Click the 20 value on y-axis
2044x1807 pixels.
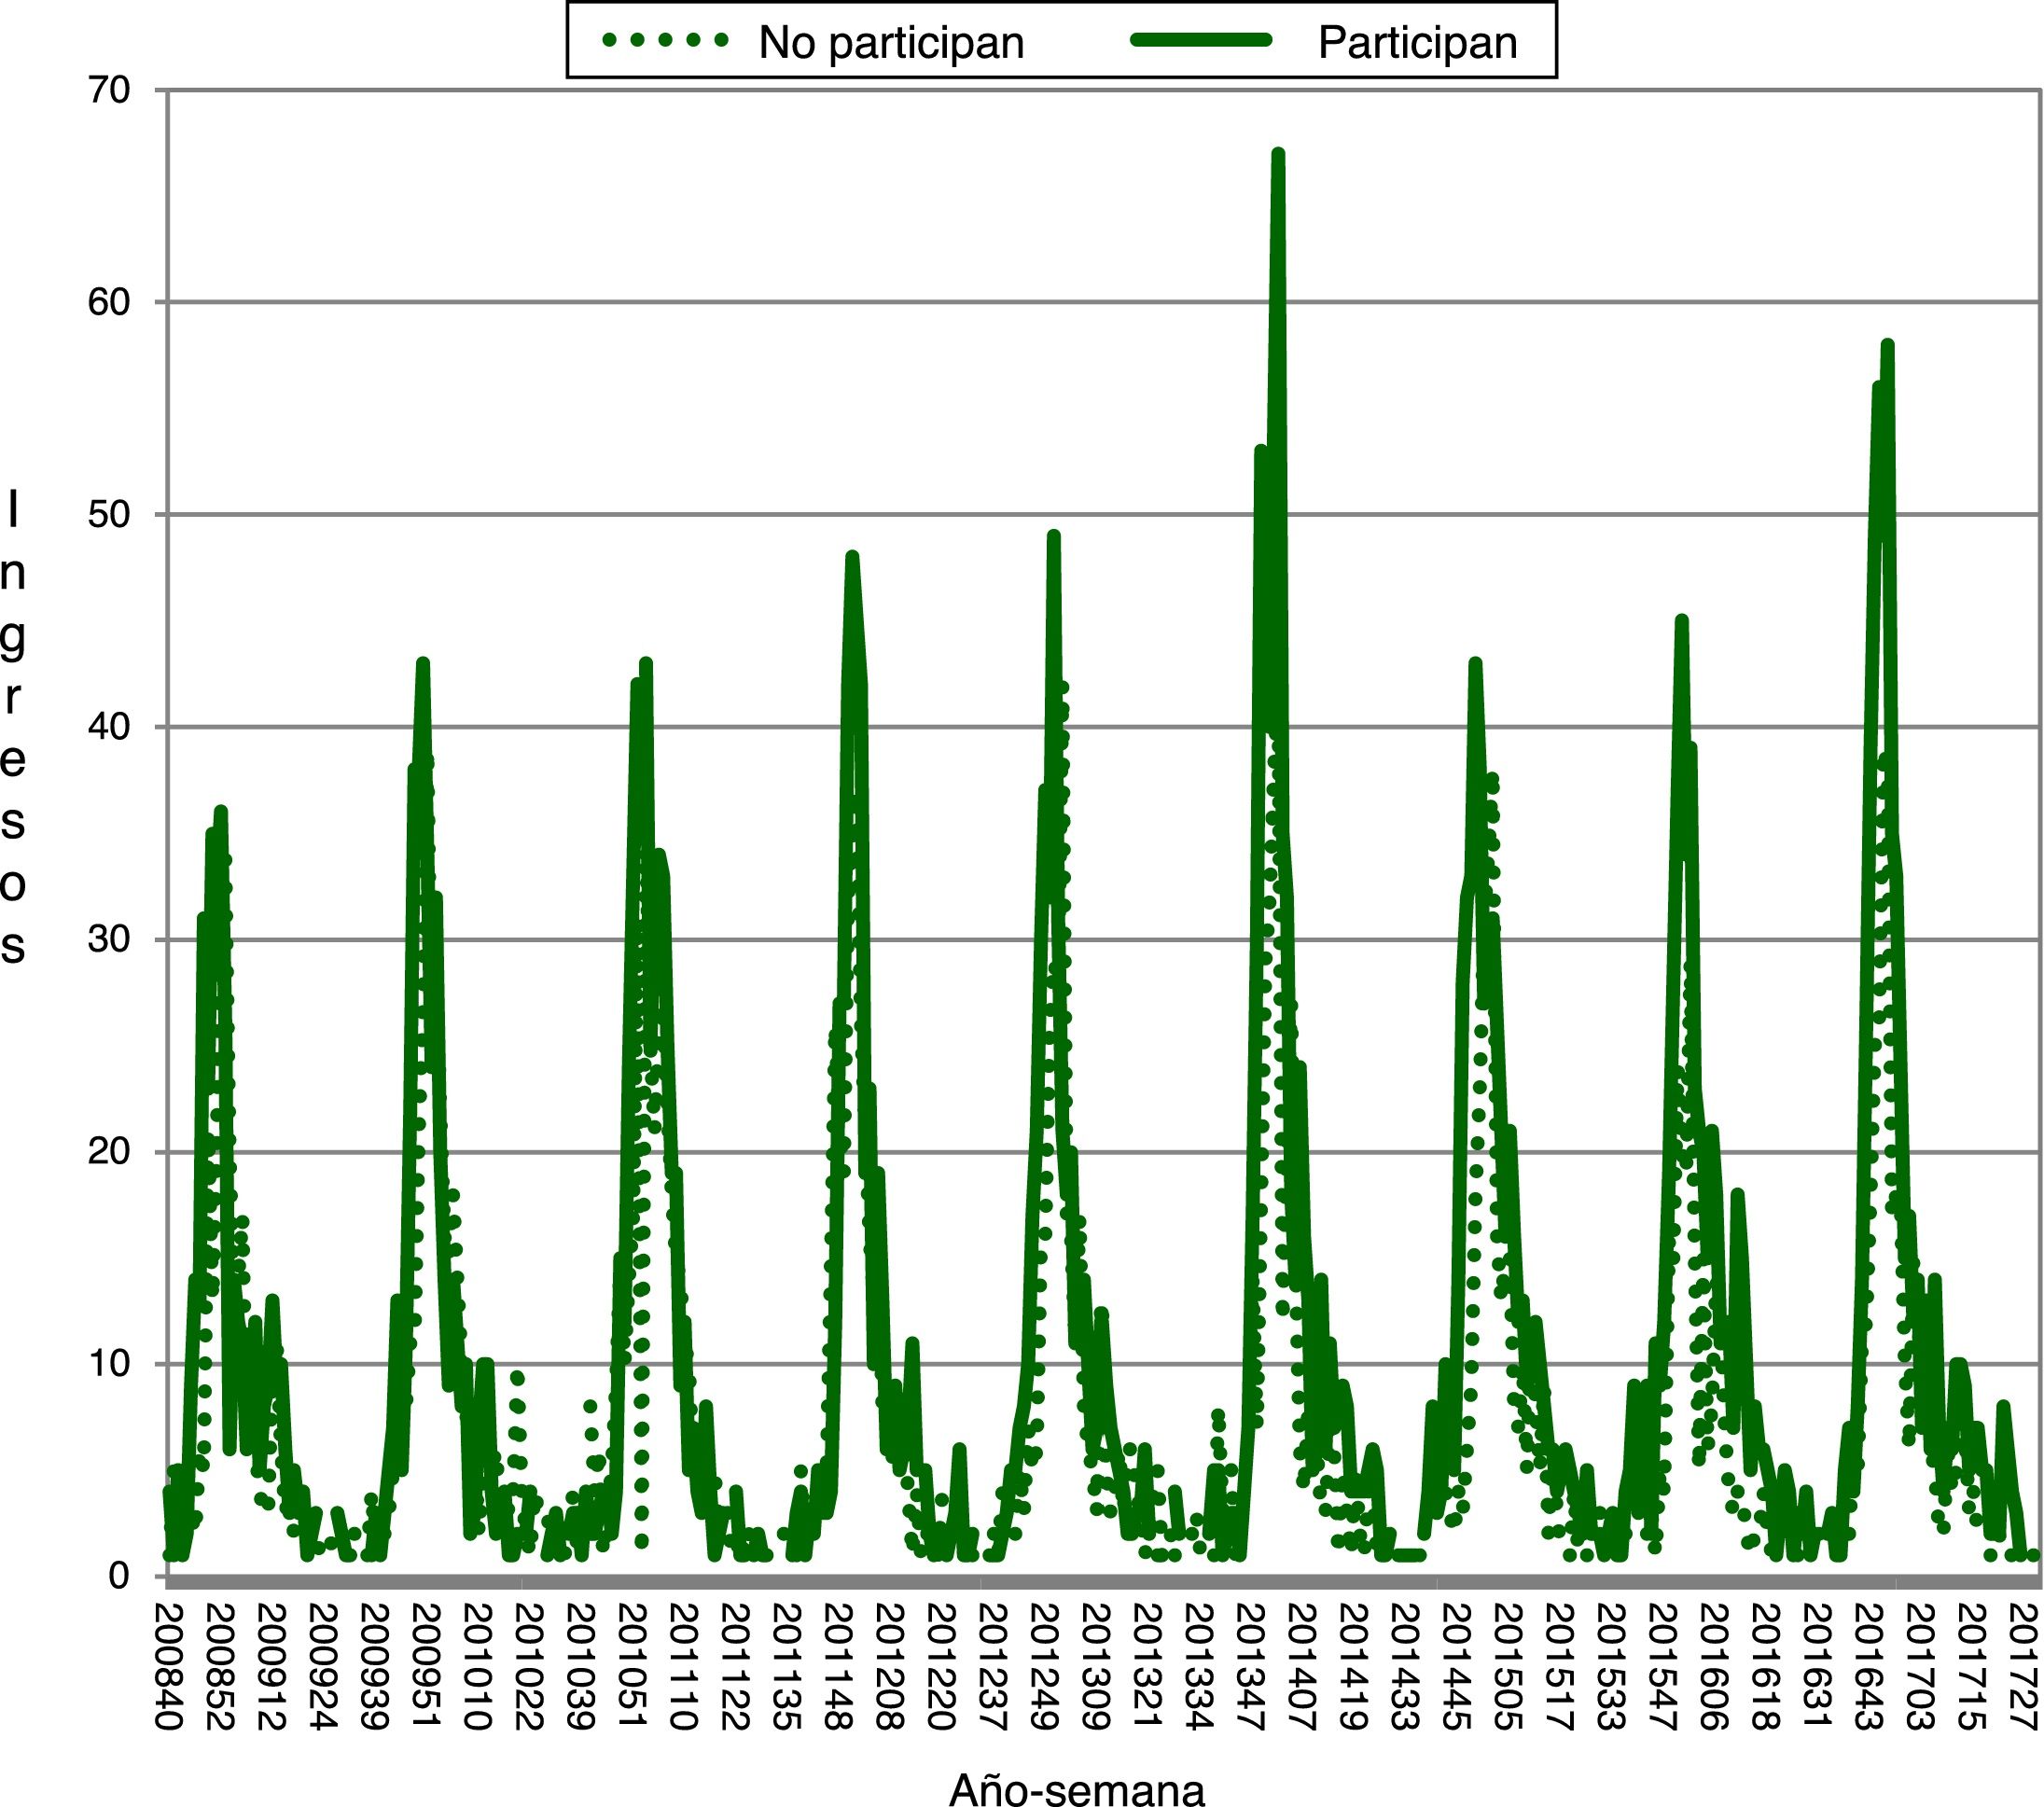109,1152
